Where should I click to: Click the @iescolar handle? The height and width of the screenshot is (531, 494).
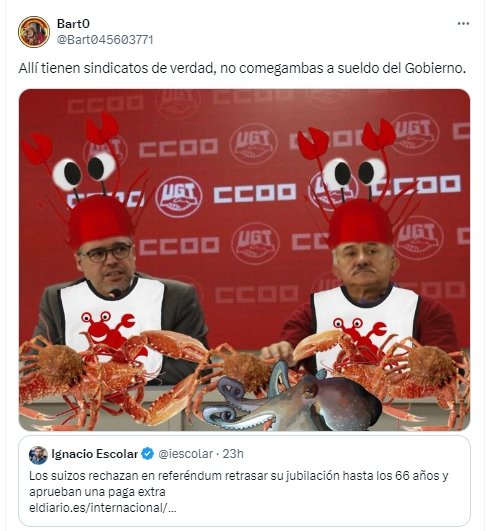[x=186, y=454]
